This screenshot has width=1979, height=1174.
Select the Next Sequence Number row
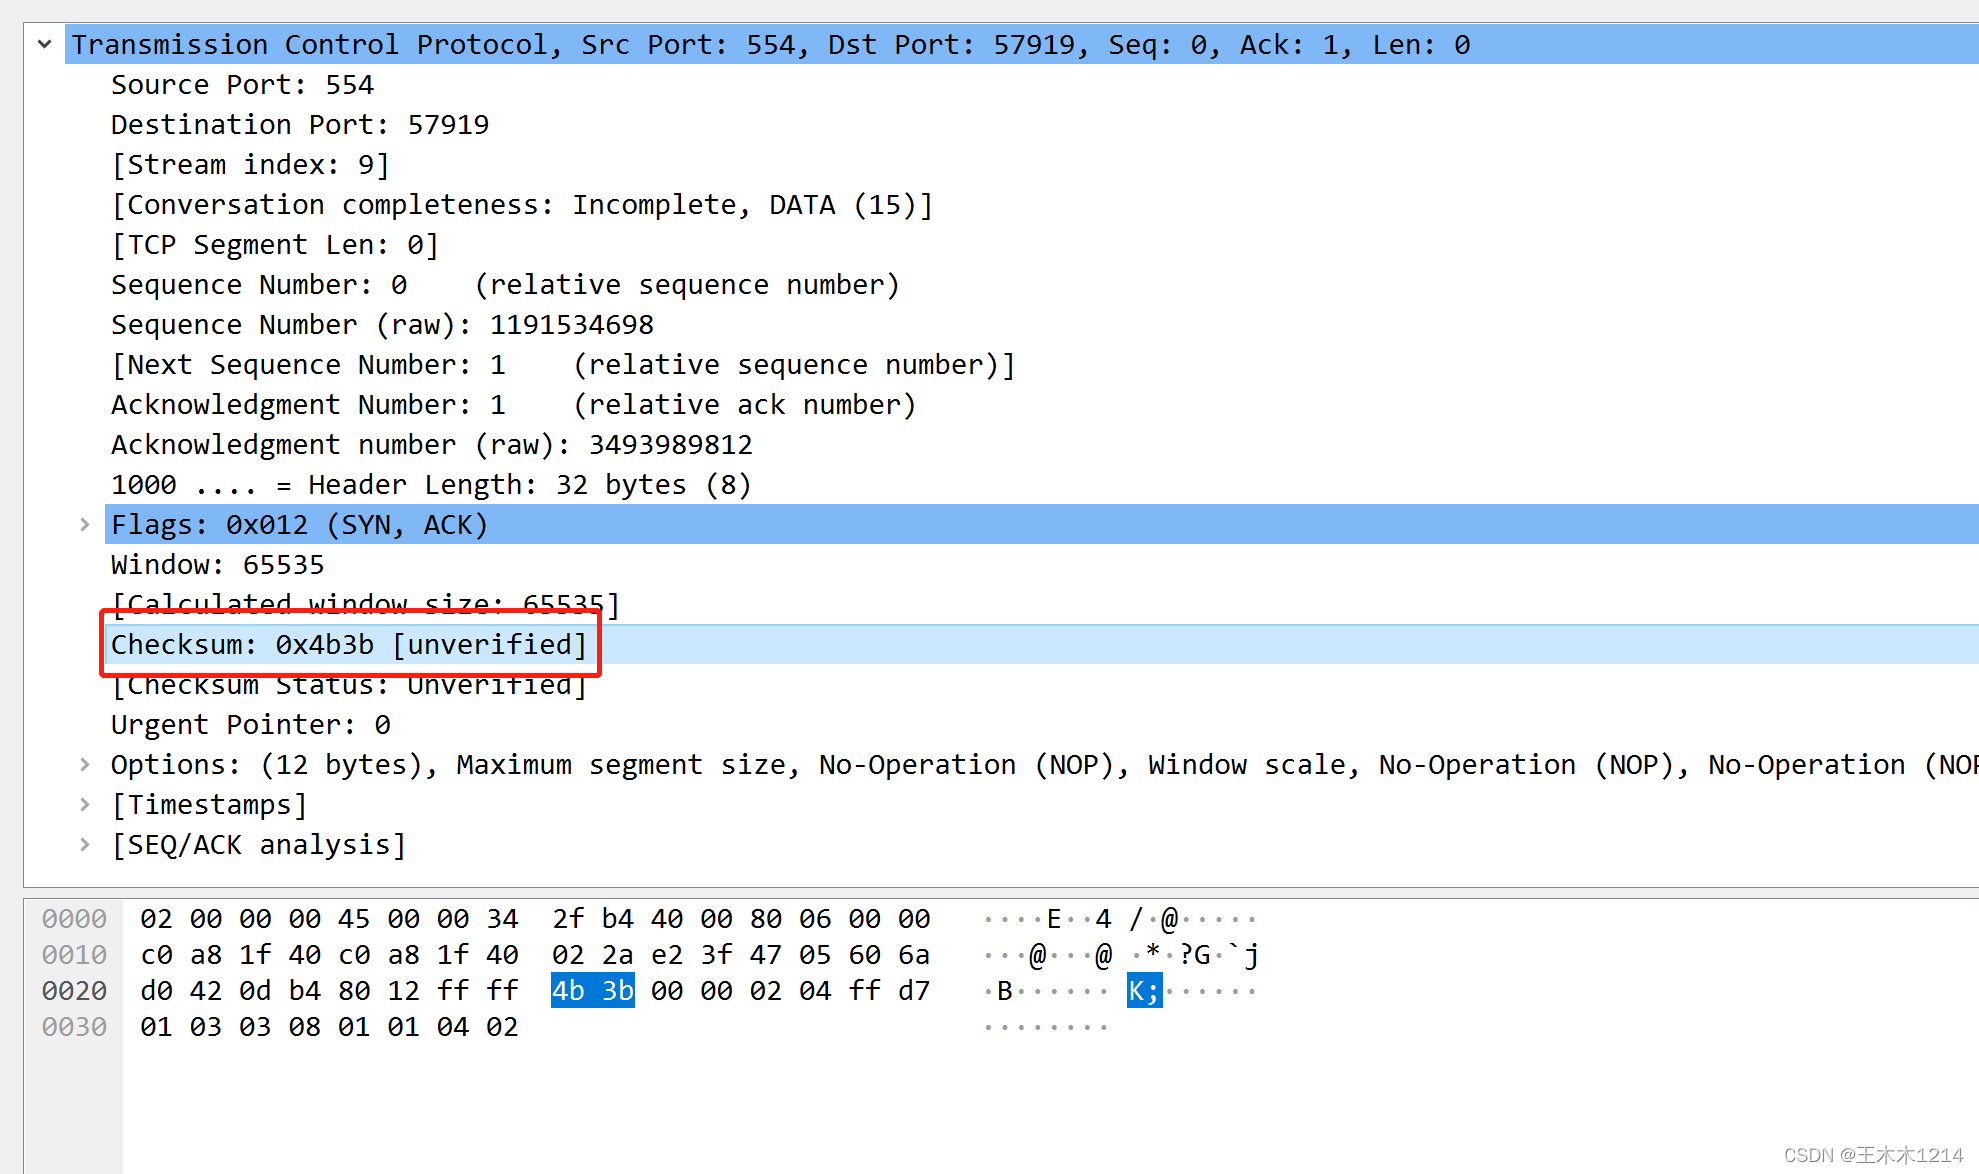pyautogui.click(x=562, y=365)
